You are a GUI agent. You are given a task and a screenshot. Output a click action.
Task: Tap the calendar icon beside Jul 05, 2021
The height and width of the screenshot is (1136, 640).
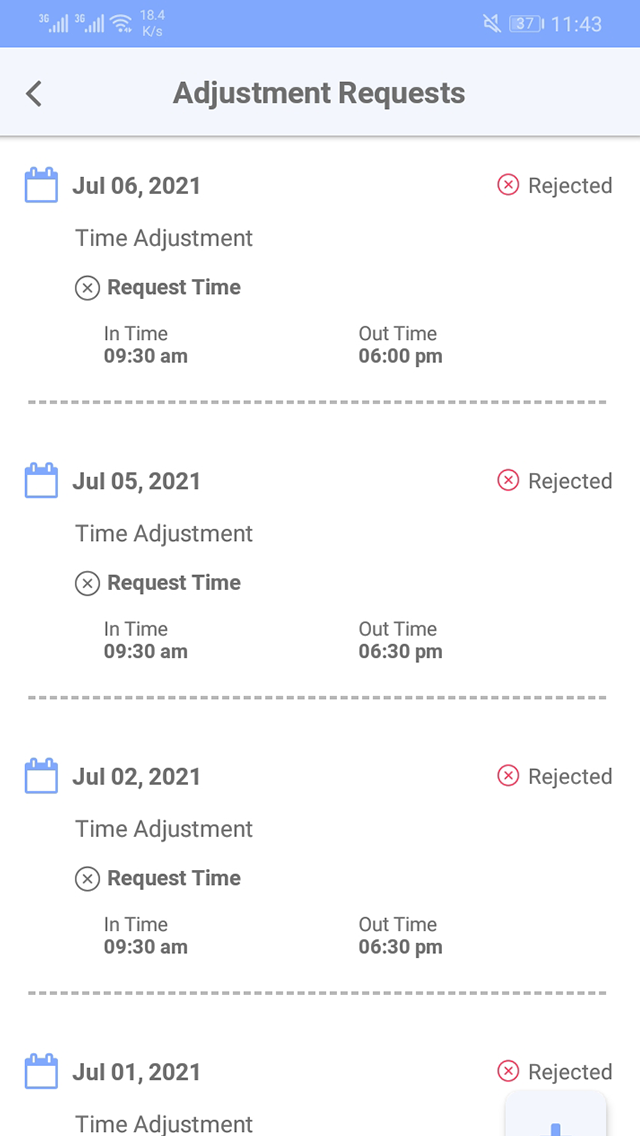point(41,480)
